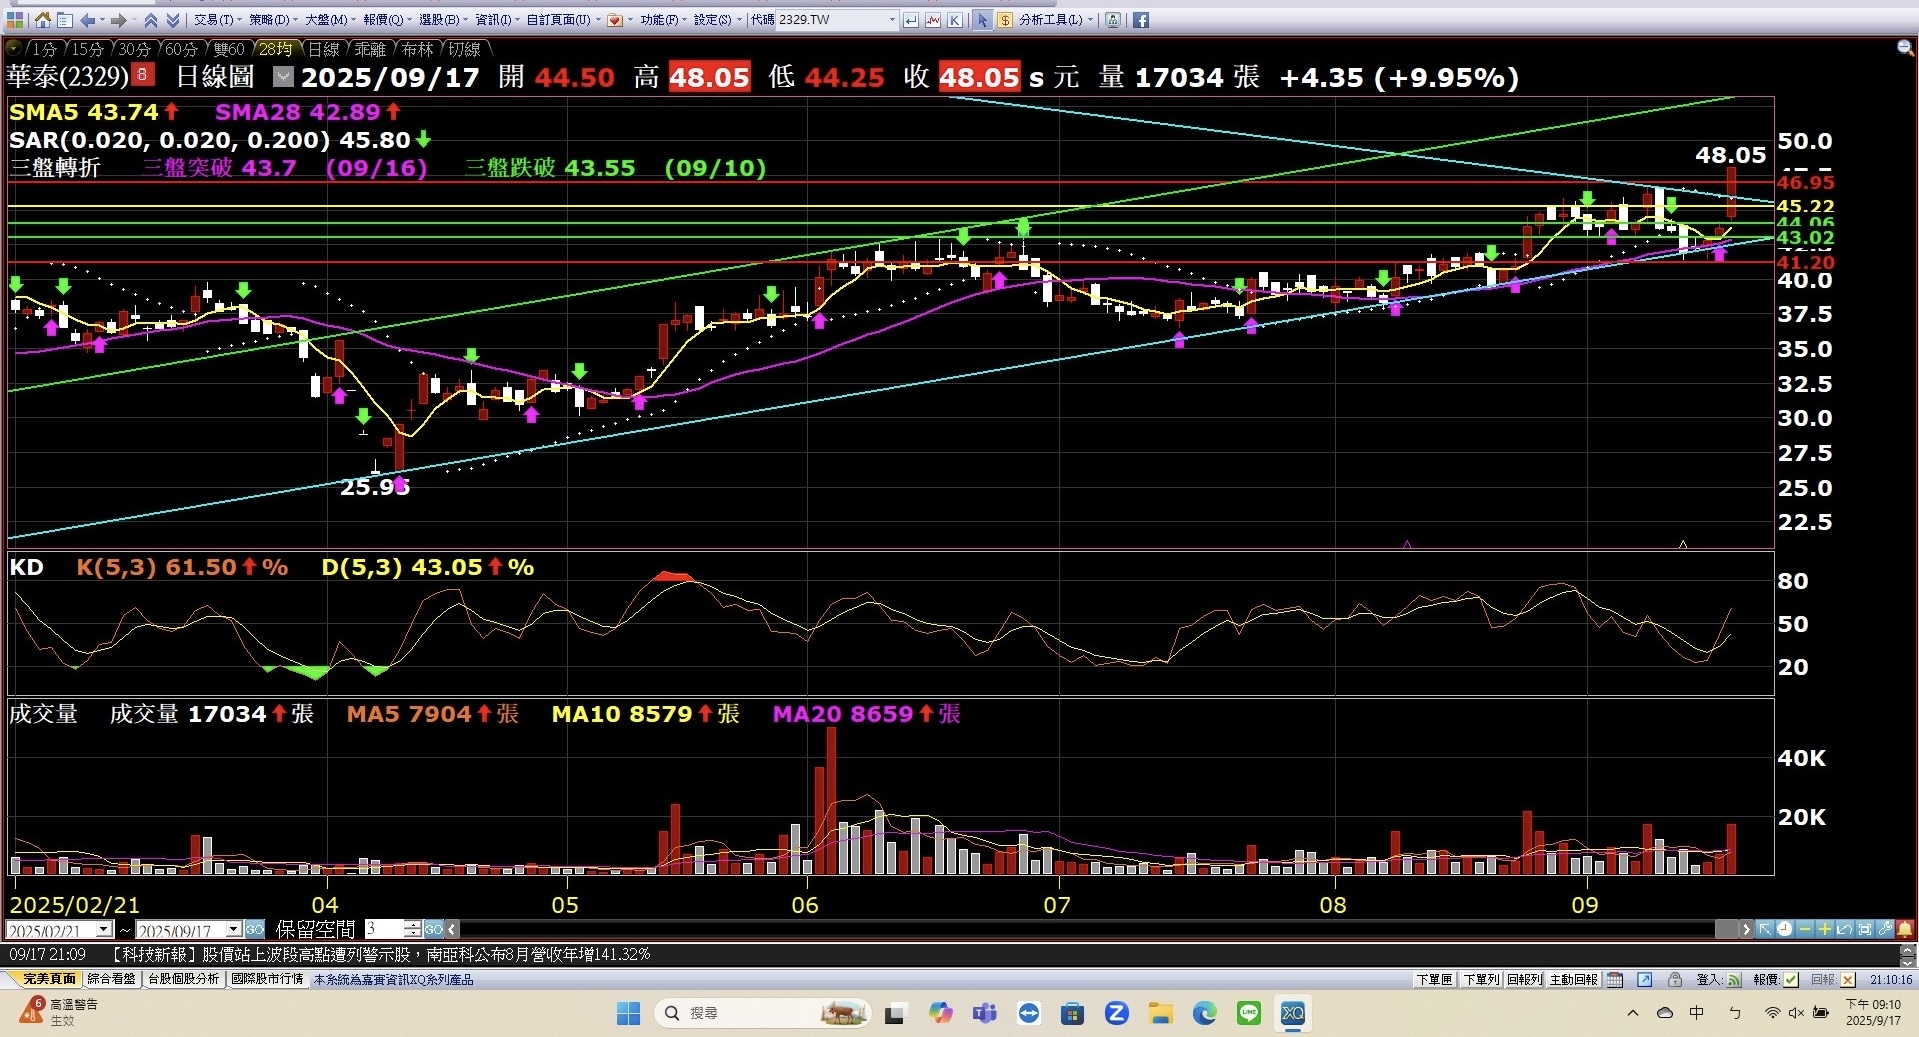Click the double up-arrow previous stock icon
1919x1037 pixels.
pos(151,20)
